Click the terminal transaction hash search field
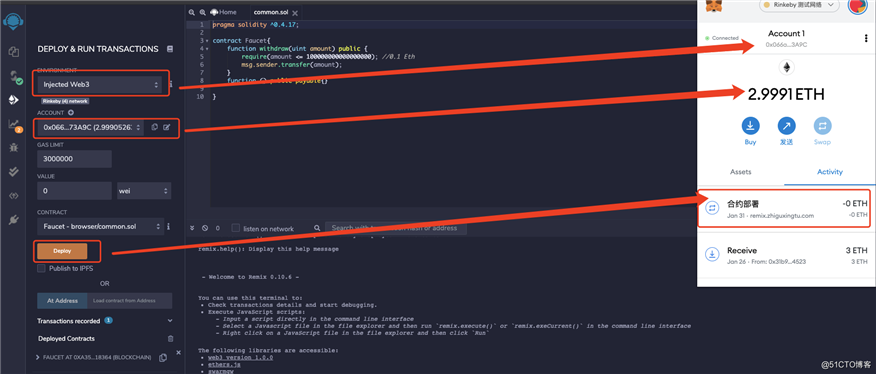 click(x=396, y=228)
